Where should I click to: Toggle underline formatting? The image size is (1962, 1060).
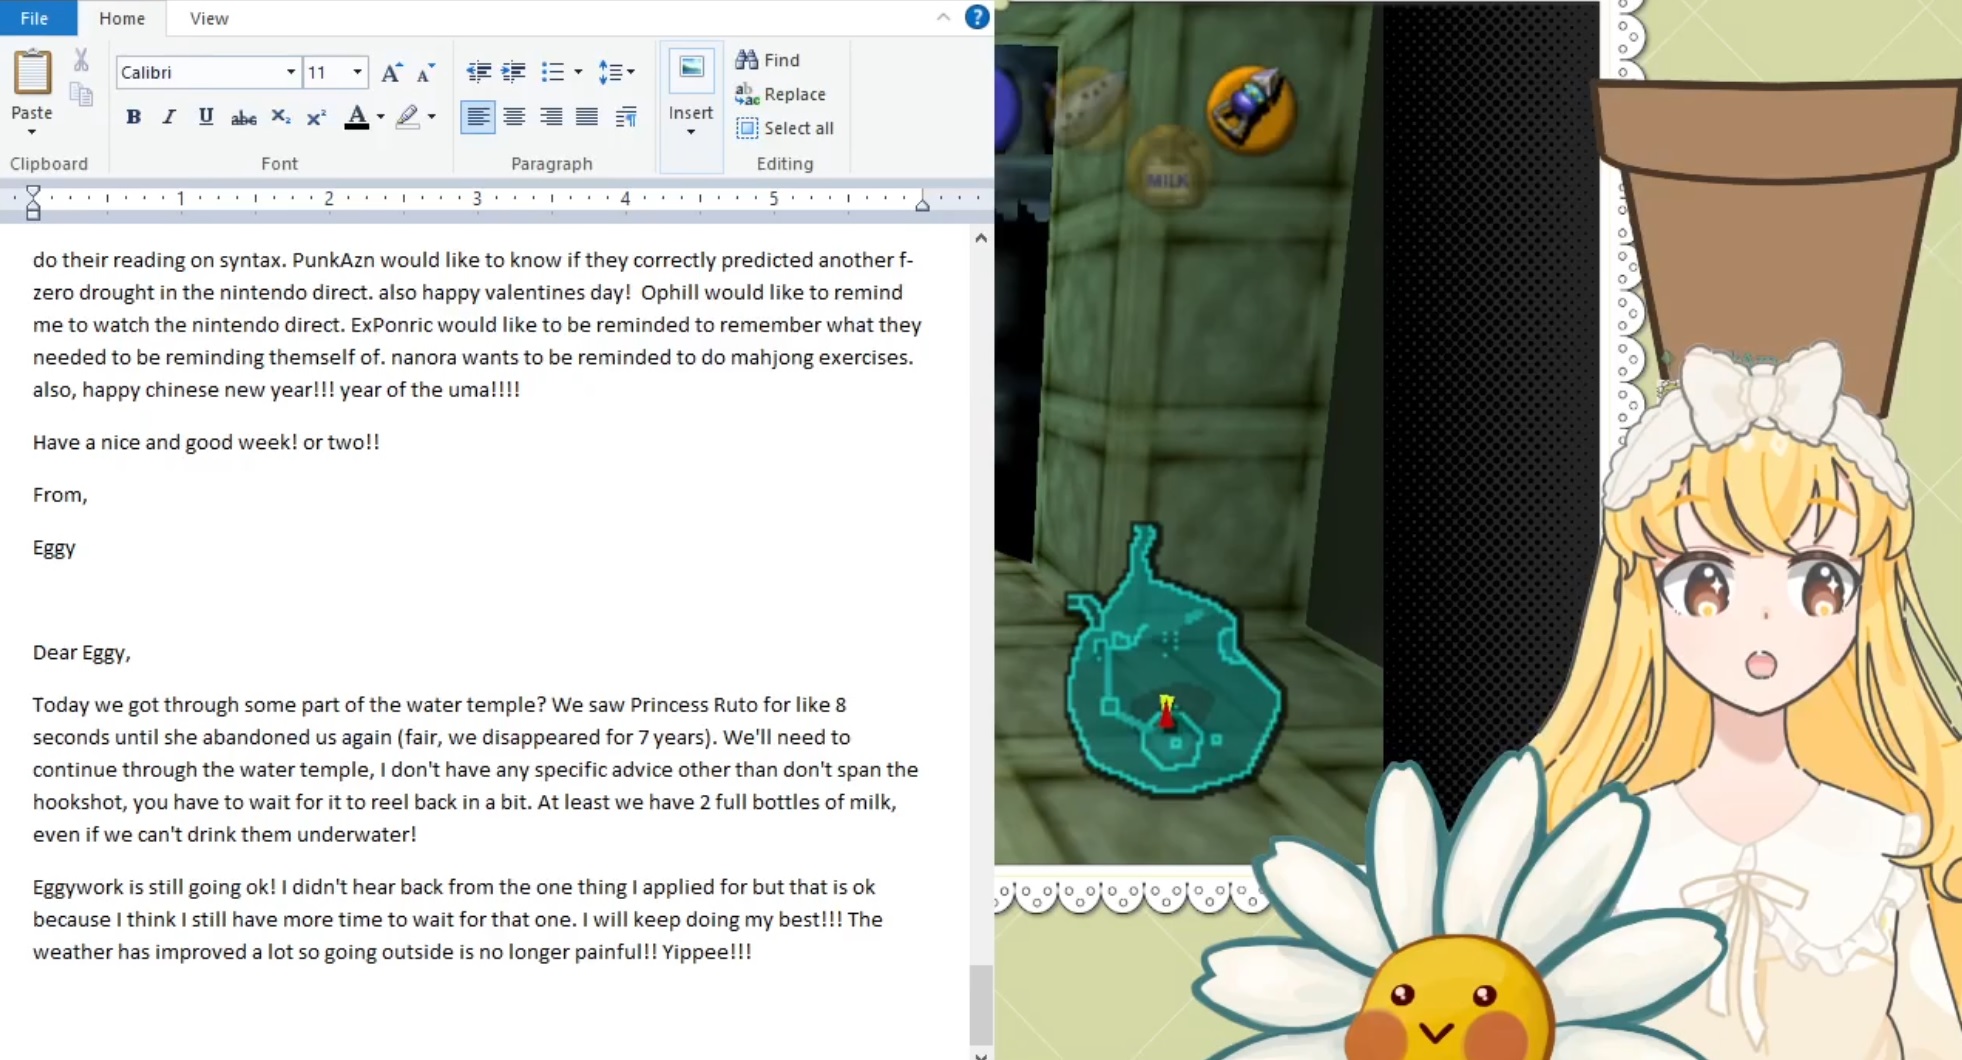click(206, 117)
